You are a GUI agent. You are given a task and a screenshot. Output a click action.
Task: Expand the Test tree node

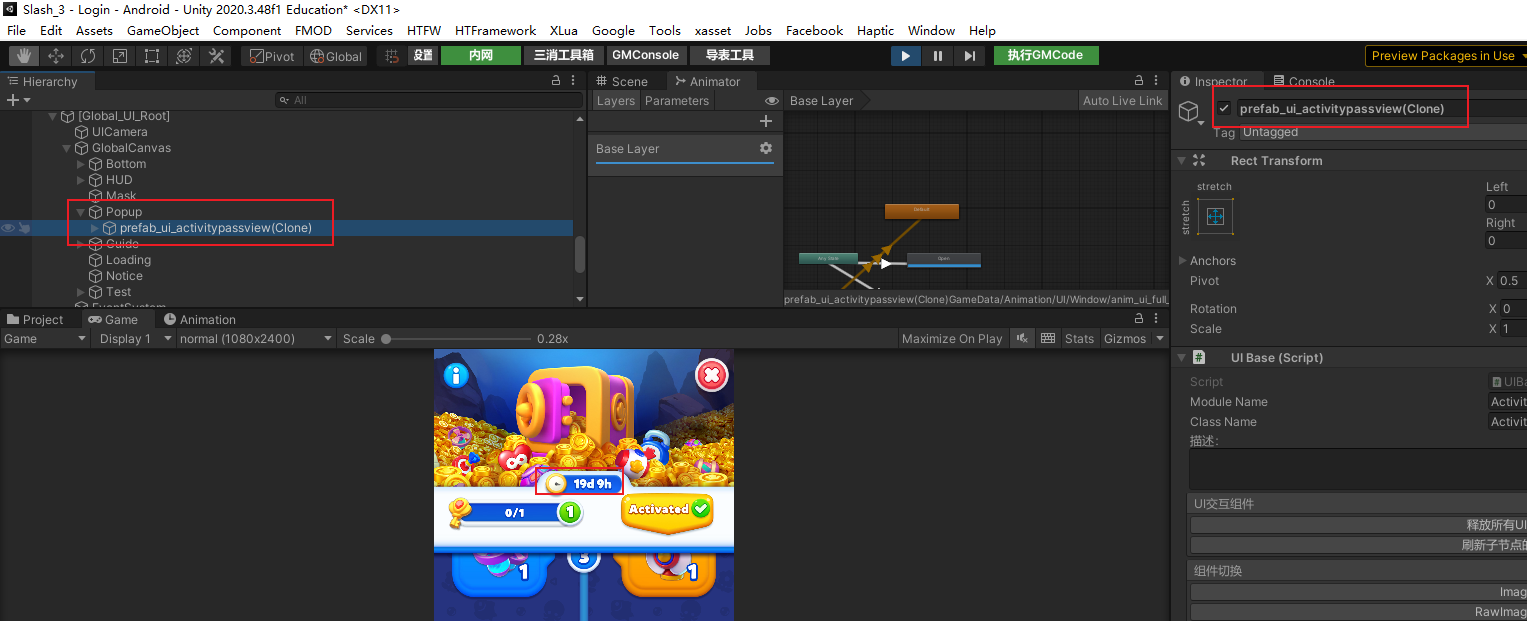pyautogui.click(x=81, y=292)
